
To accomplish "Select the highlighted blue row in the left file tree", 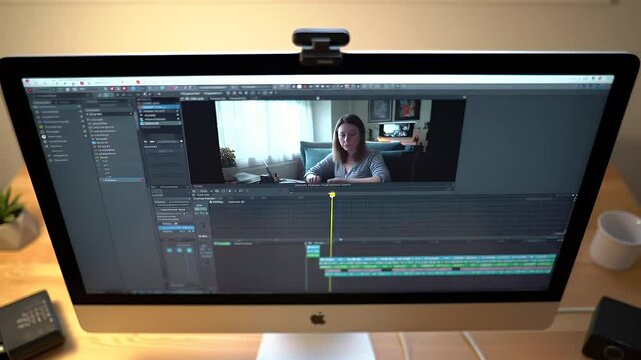I will coord(123,180).
